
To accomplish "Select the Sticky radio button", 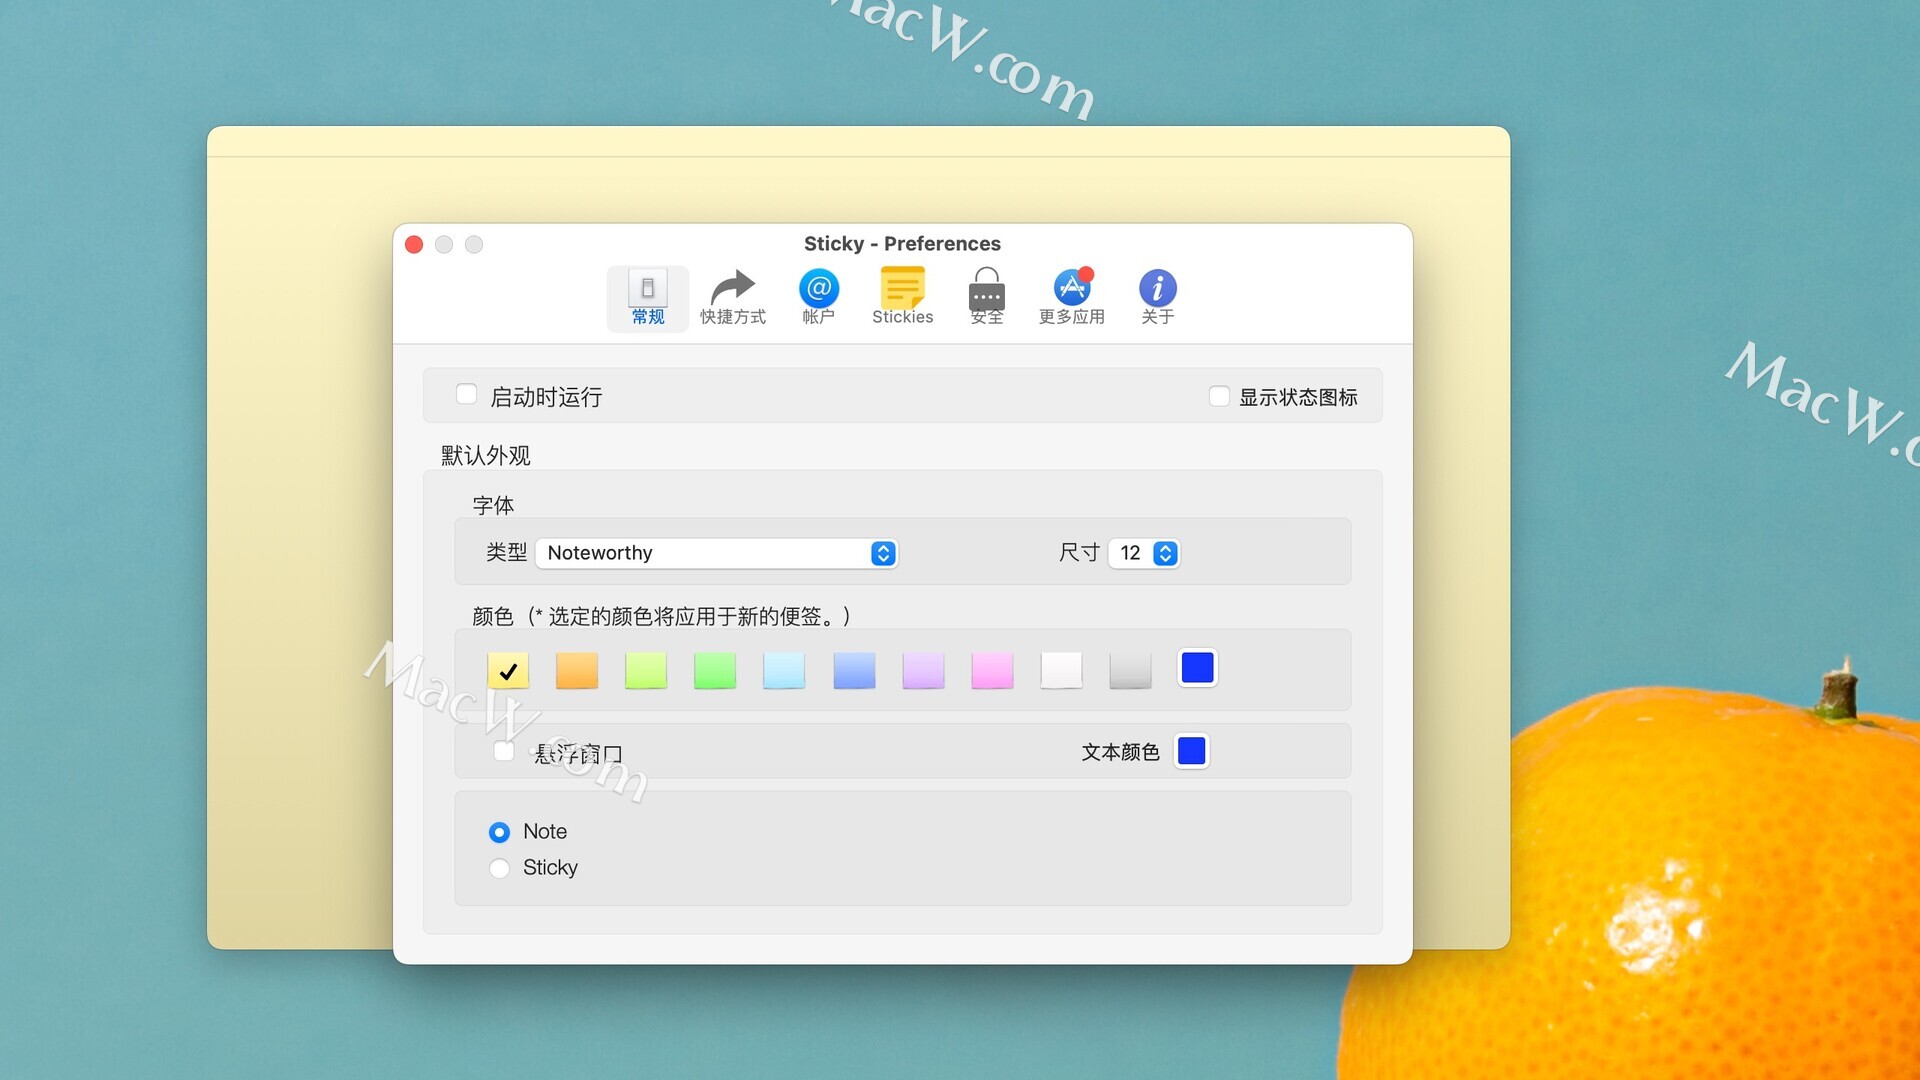I will 499,868.
